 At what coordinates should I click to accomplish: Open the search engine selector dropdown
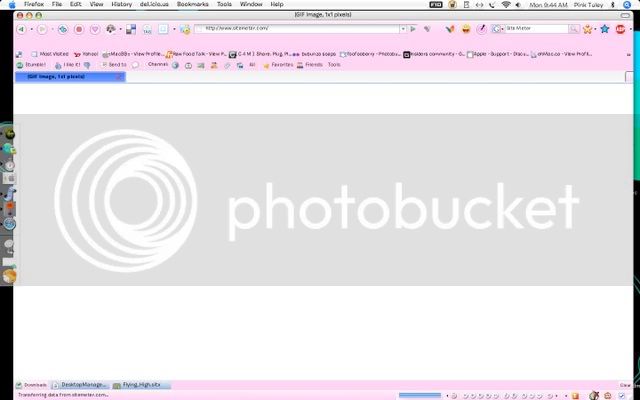(502, 29)
